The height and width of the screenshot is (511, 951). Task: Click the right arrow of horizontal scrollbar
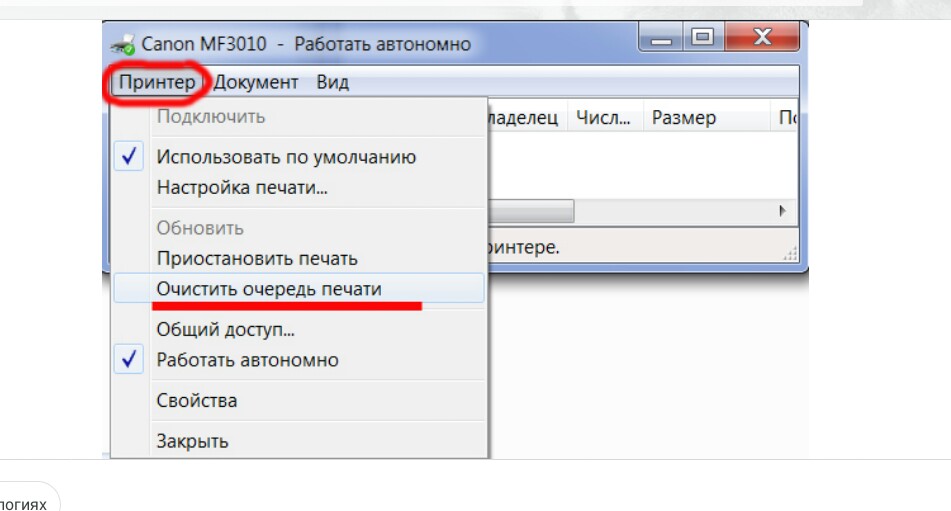coord(783,212)
